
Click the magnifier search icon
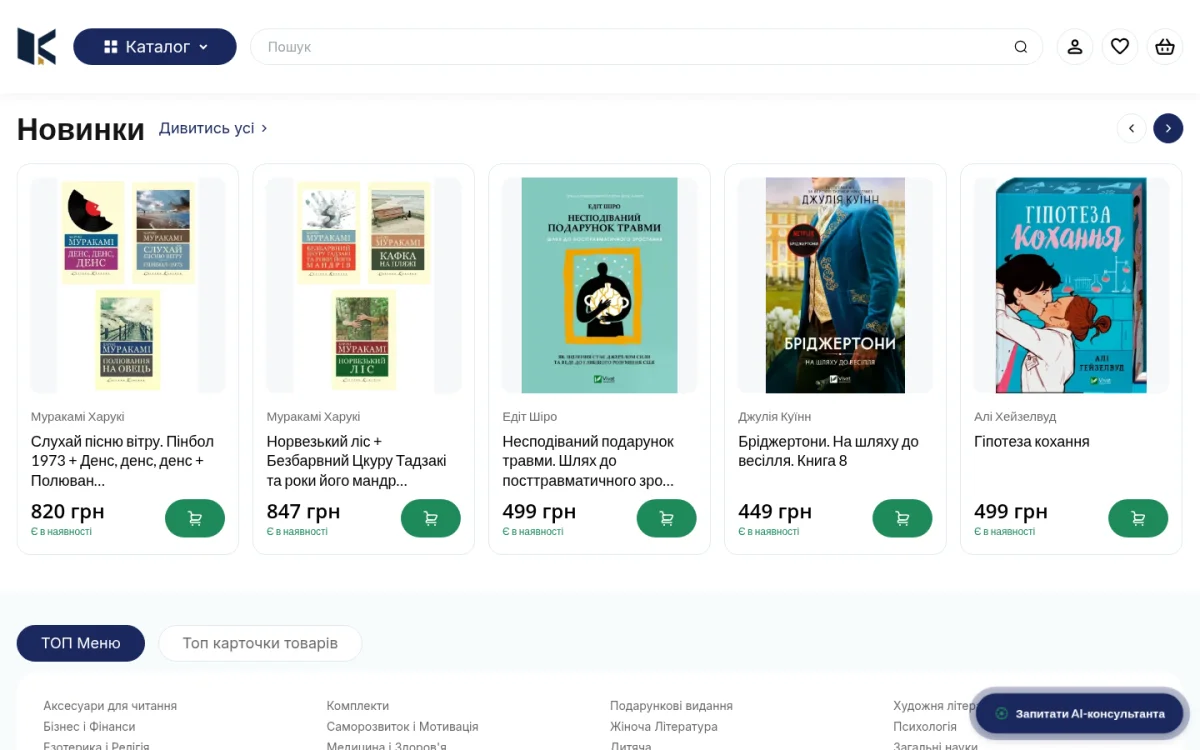(x=1021, y=47)
